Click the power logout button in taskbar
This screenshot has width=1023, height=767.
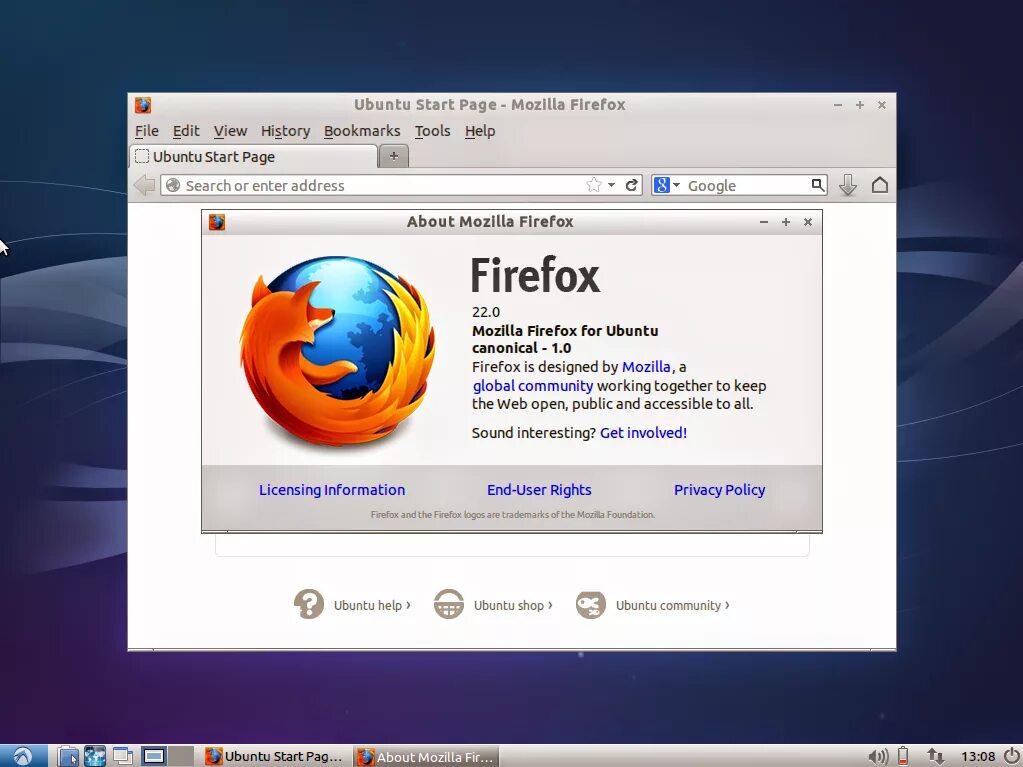coord(1011,756)
